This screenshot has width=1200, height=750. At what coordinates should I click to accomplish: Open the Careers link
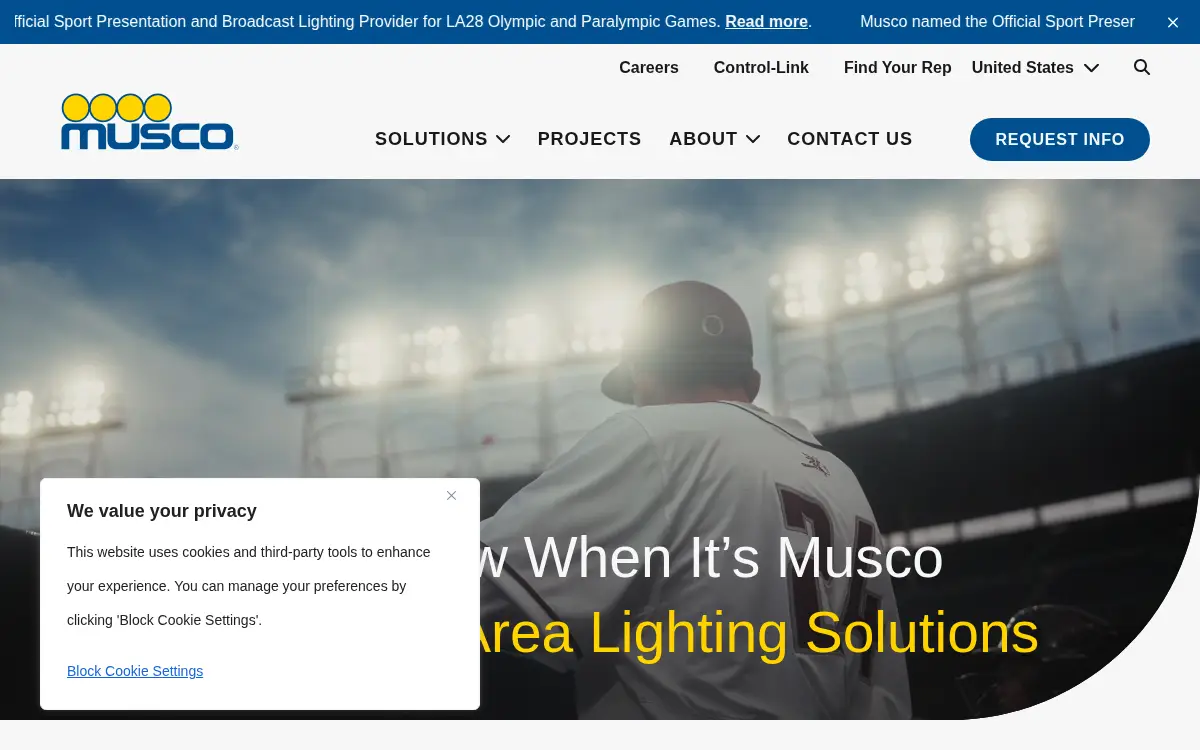pyautogui.click(x=649, y=67)
